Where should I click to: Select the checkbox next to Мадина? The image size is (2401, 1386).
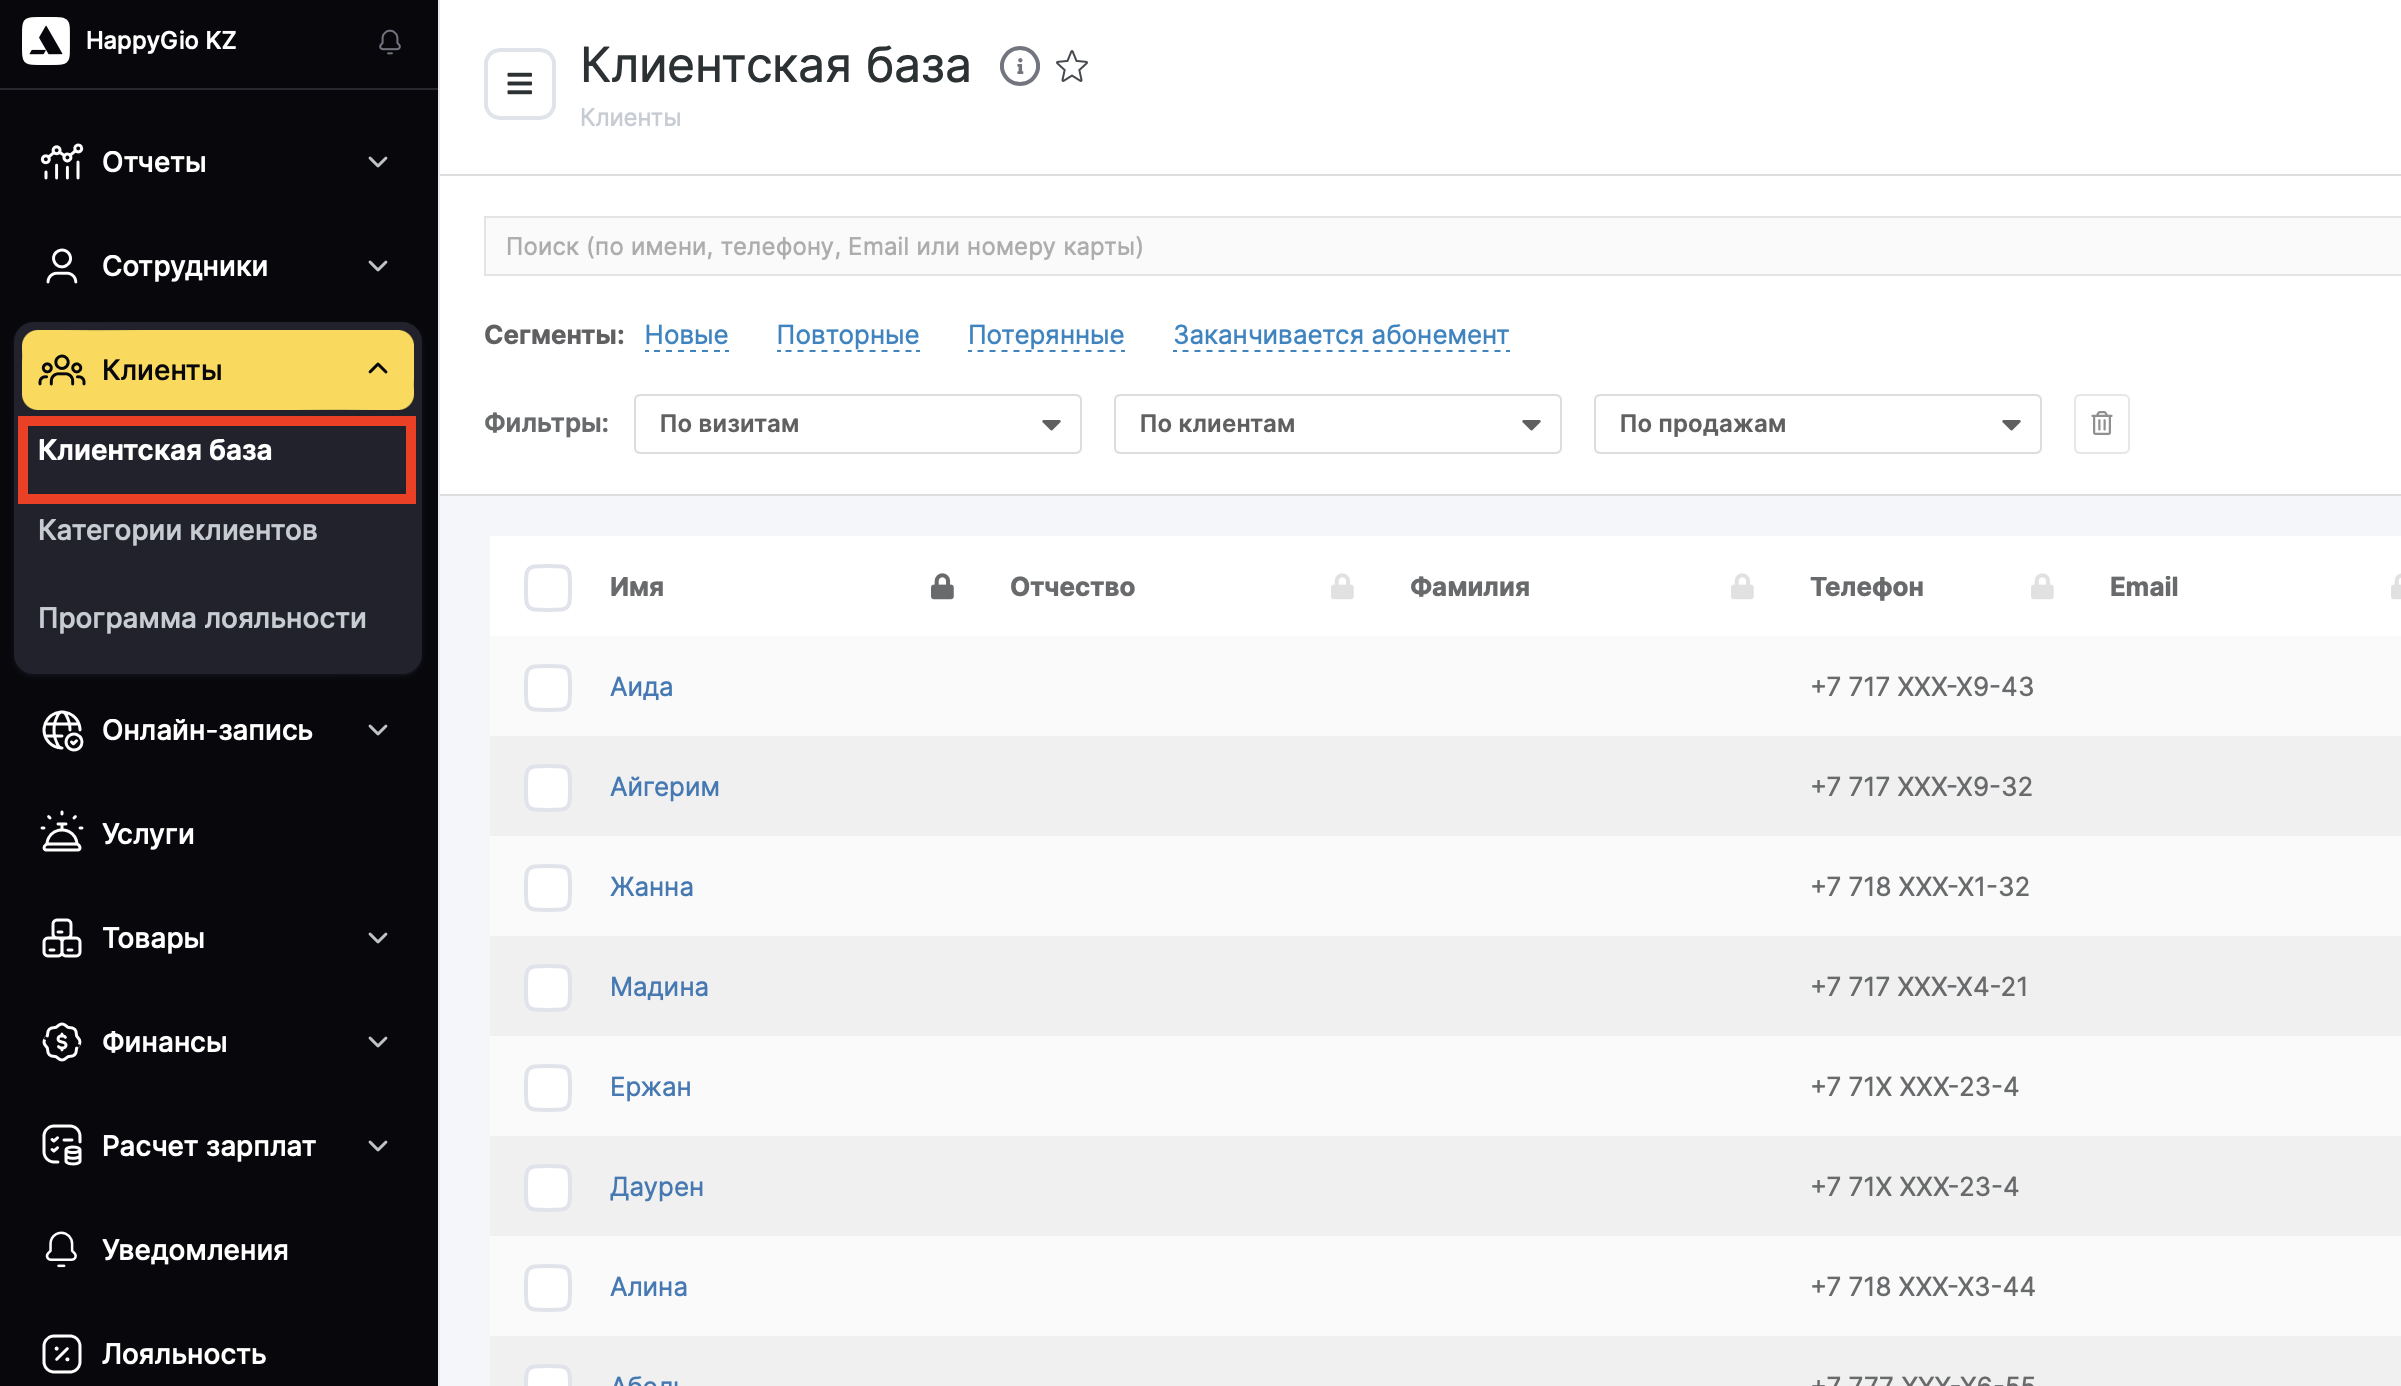548,987
